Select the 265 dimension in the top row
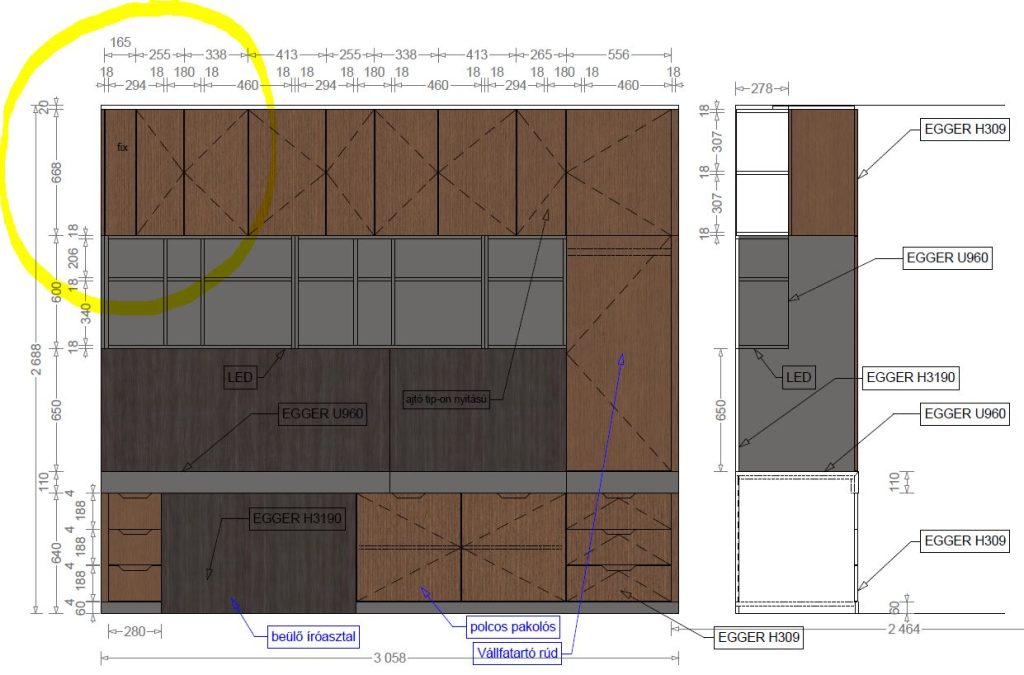 pyautogui.click(x=541, y=55)
